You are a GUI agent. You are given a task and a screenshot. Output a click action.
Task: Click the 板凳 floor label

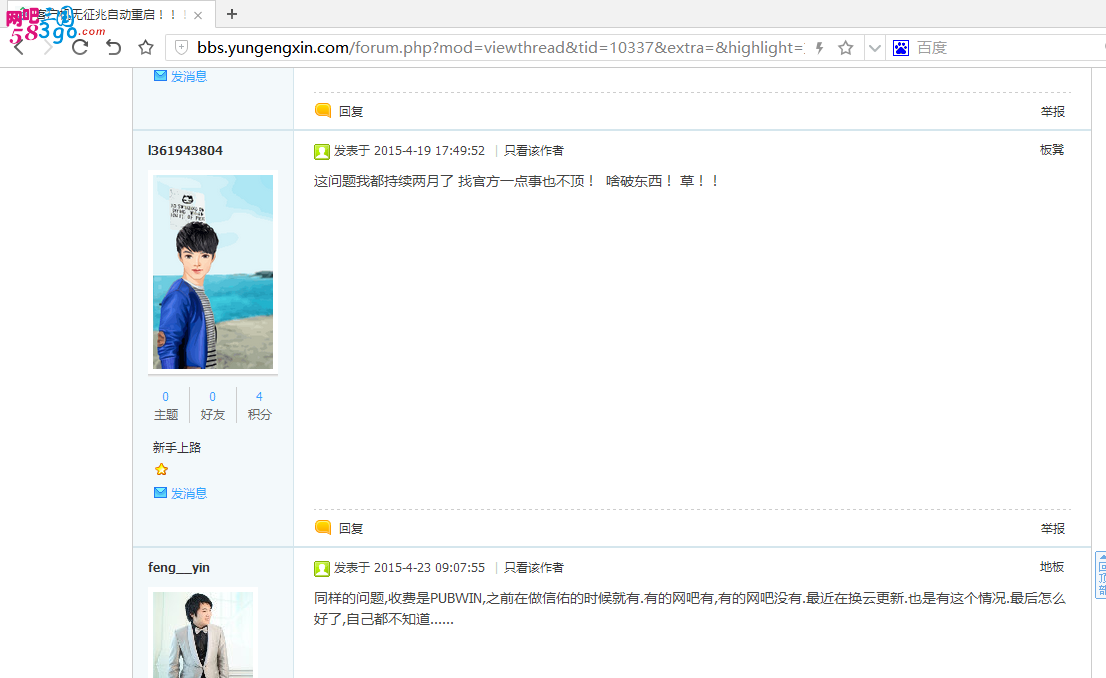(1052, 150)
